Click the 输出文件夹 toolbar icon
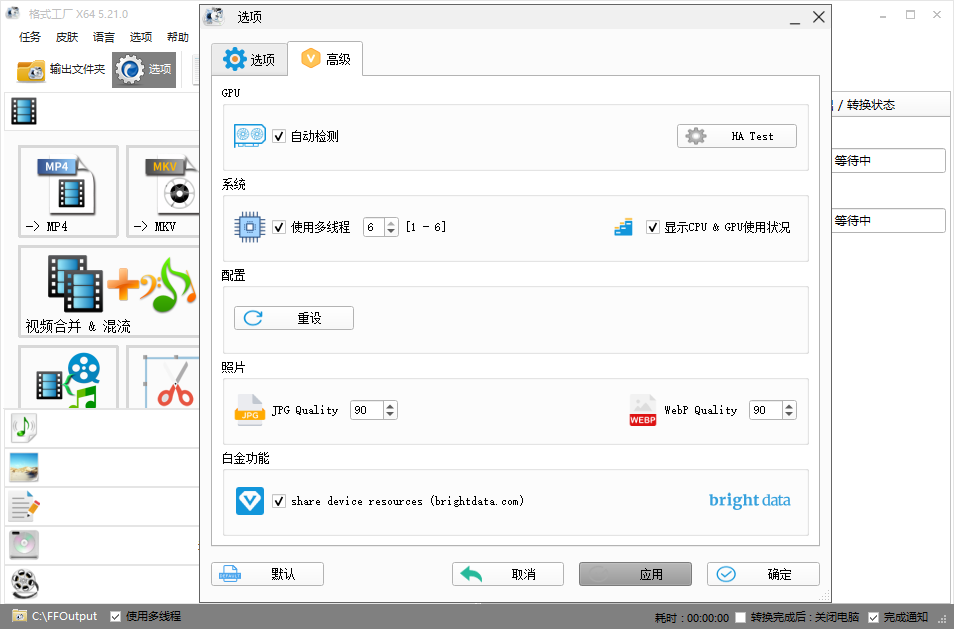Image resolution: width=954 pixels, height=629 pixels. tap(30, 70)
